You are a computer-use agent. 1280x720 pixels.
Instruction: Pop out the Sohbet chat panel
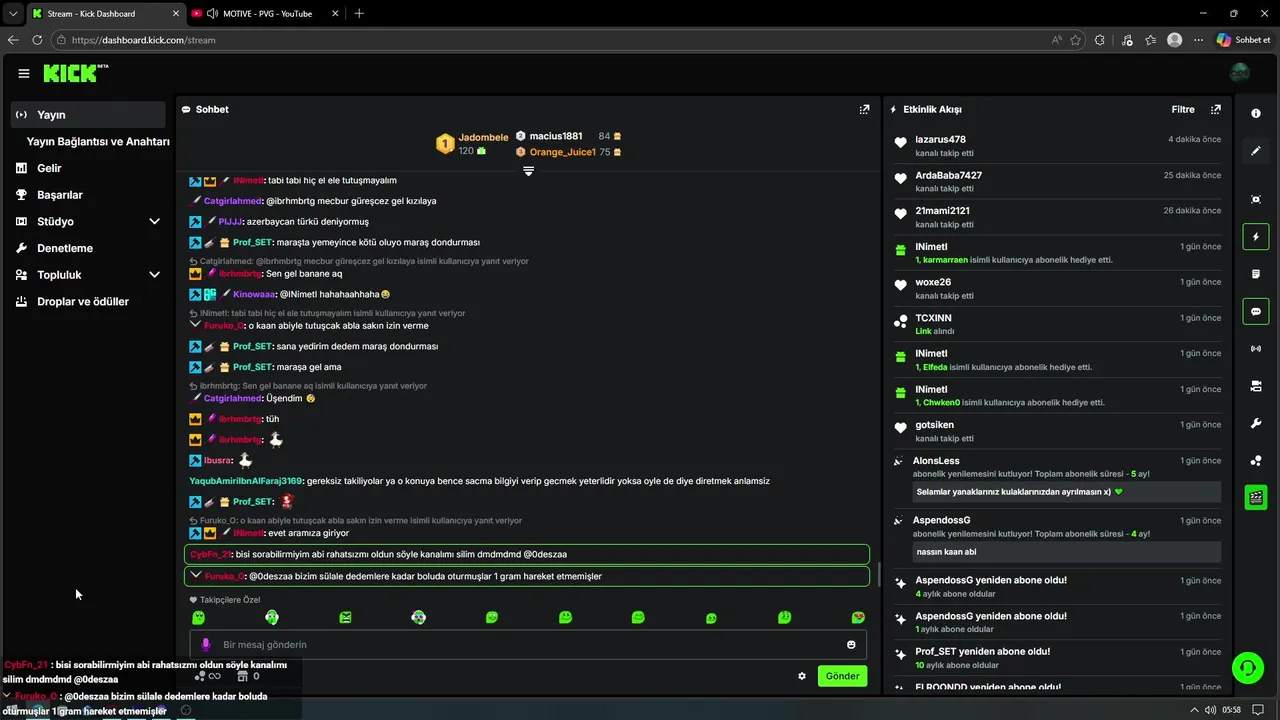tap(864, 109)
